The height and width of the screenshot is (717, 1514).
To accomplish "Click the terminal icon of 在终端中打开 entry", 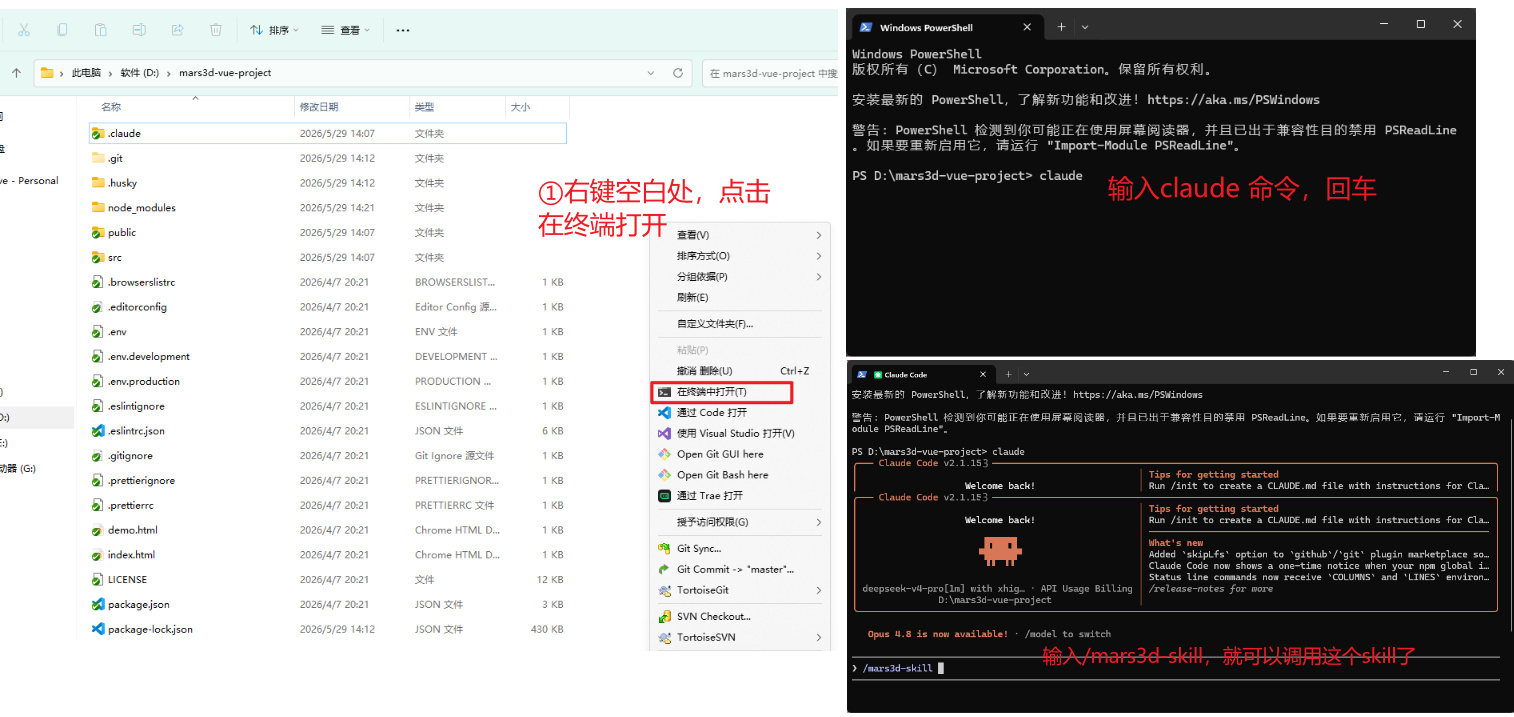I will coord(664,392).
